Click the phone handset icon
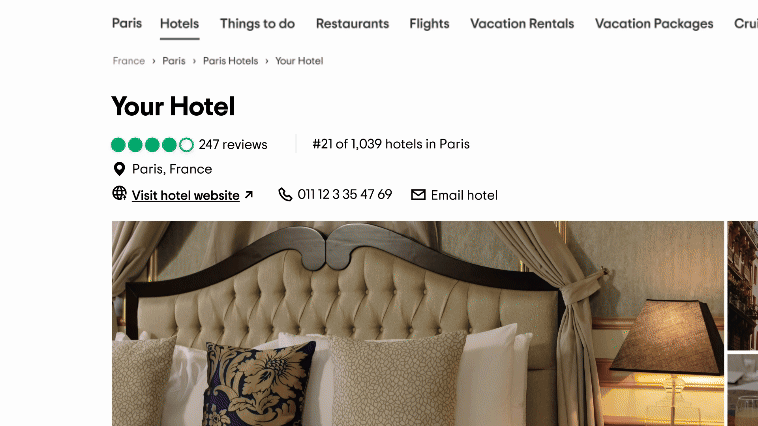 pos(285,194)
